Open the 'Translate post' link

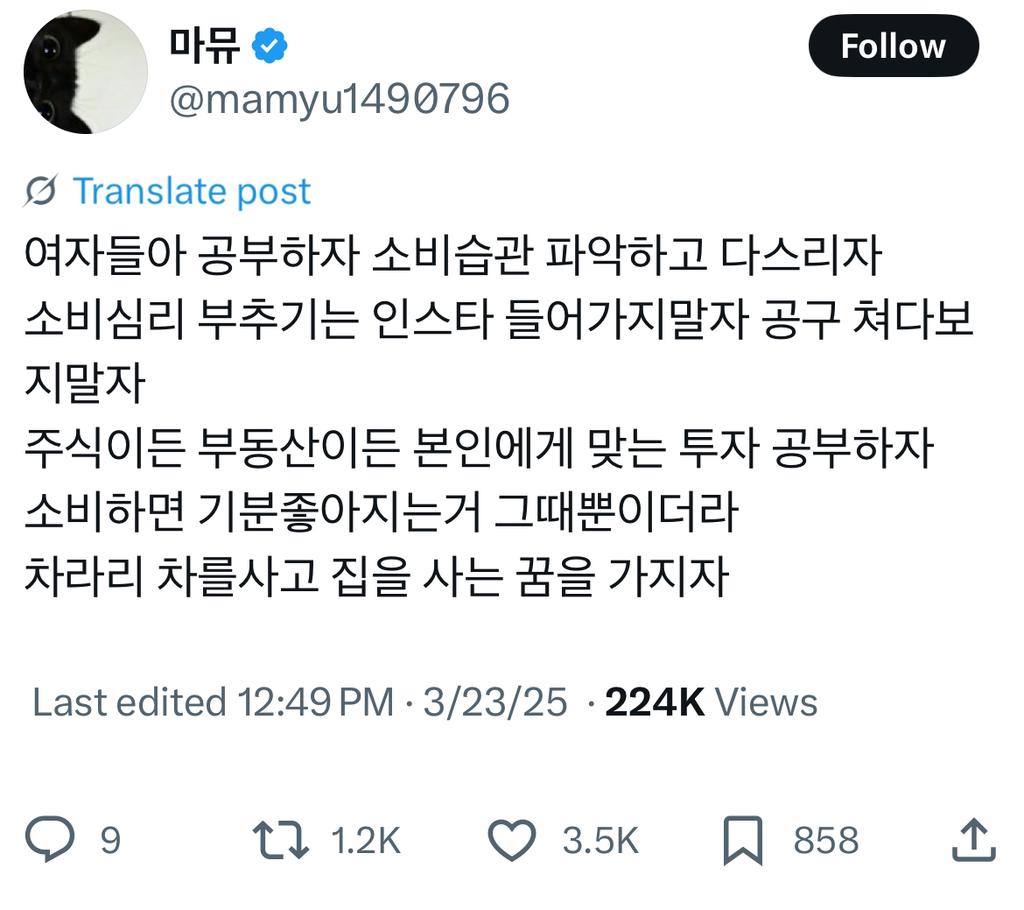(194, 191)
